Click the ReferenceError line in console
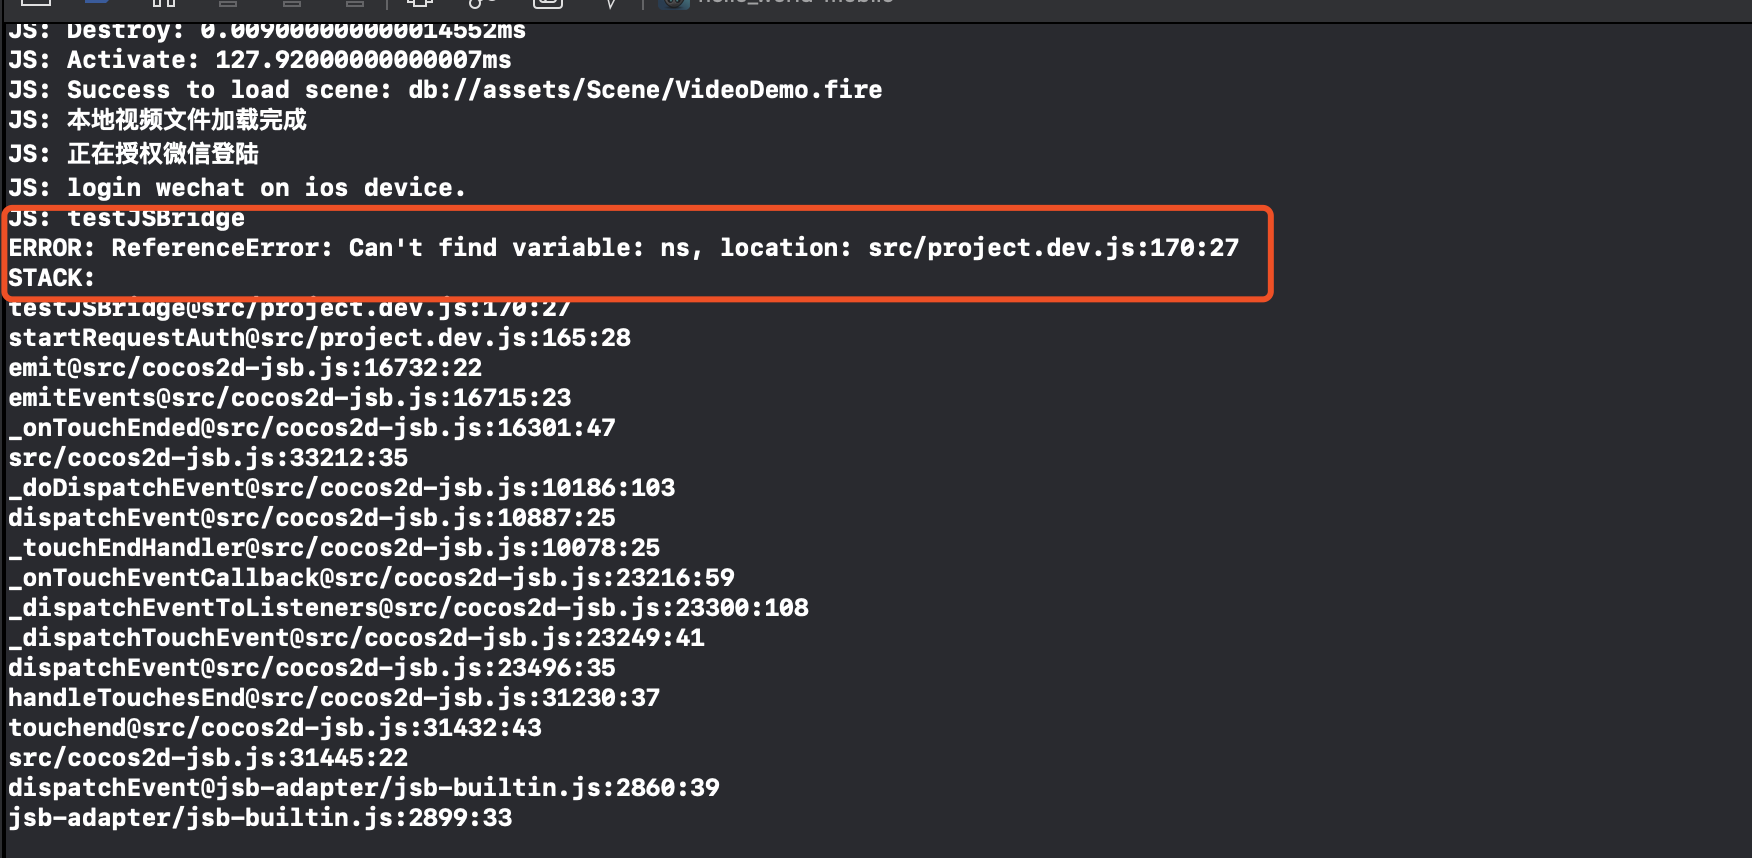This screenshot has height=858, width=1752. click(x=623, y=248)
